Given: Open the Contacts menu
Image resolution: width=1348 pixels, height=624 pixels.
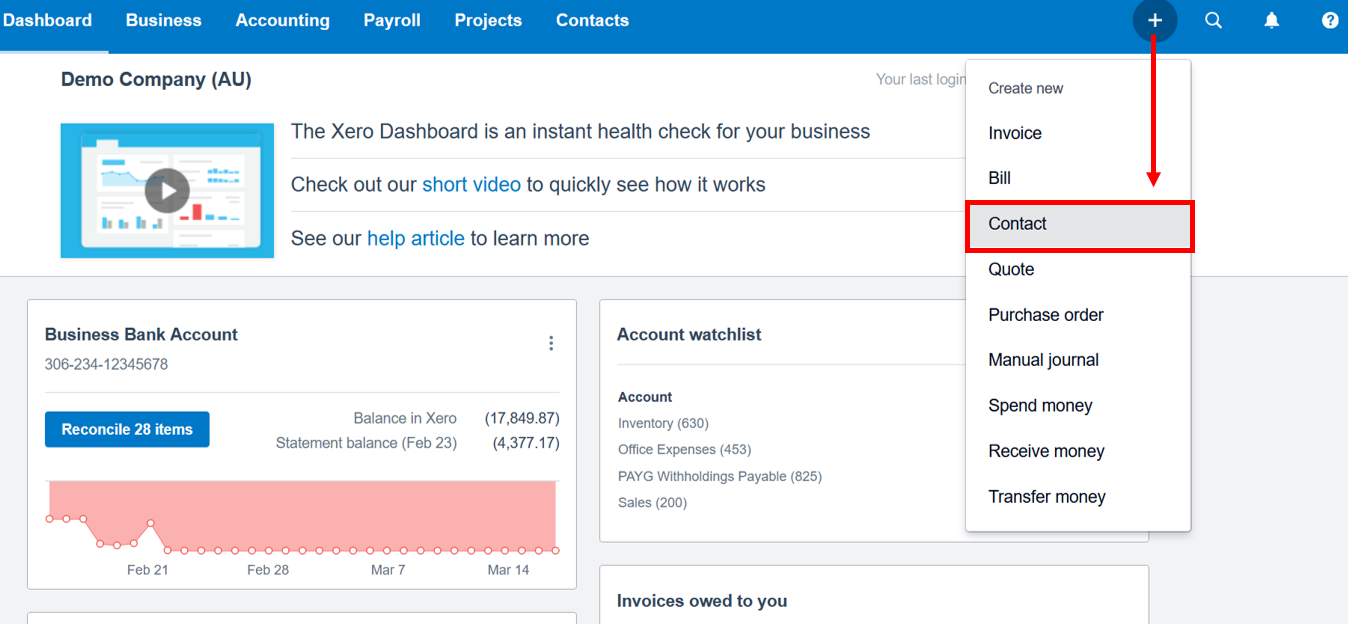Looking at the screenshot, I should 592,20.
